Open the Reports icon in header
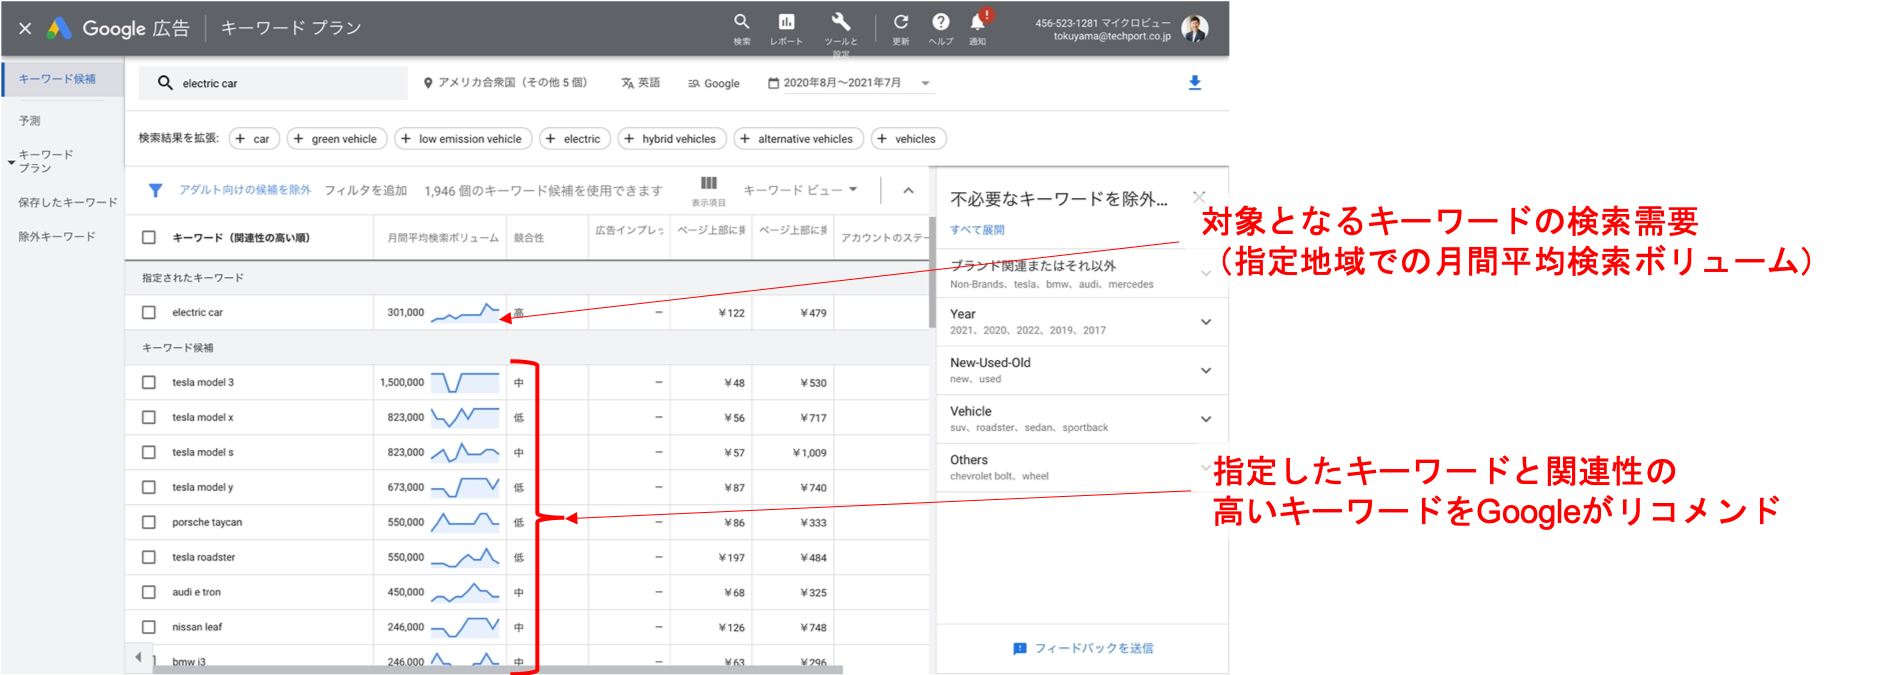This screenshot has height=675, width=1899. (786, 22)
